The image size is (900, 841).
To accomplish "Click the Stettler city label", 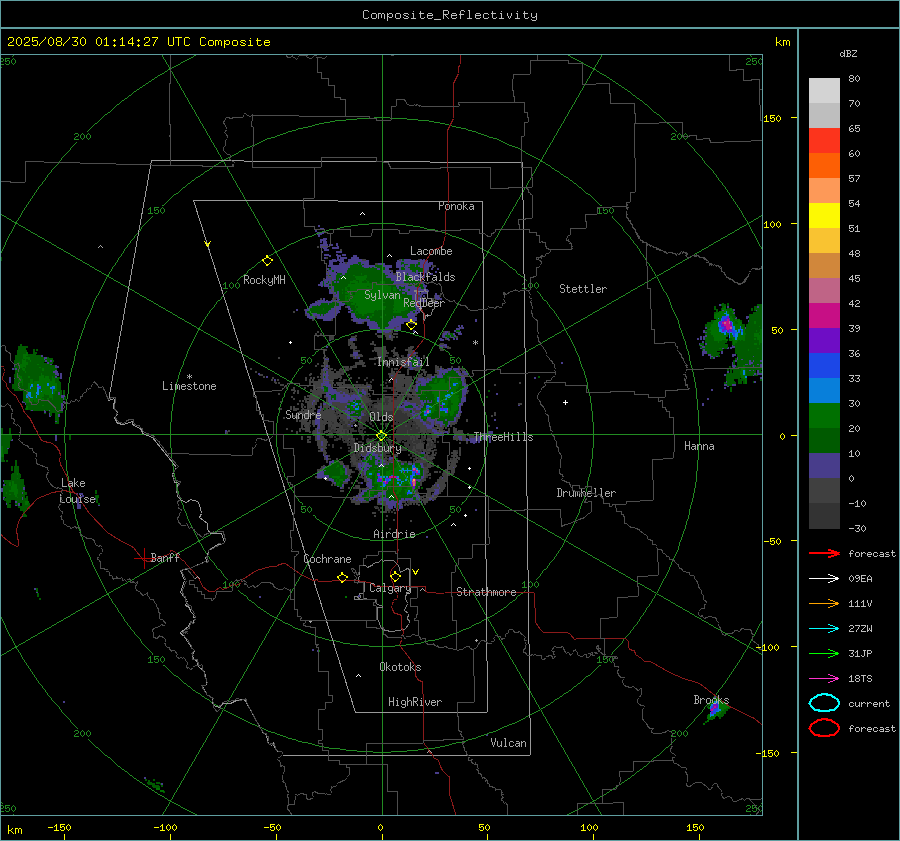I will 583,289.
